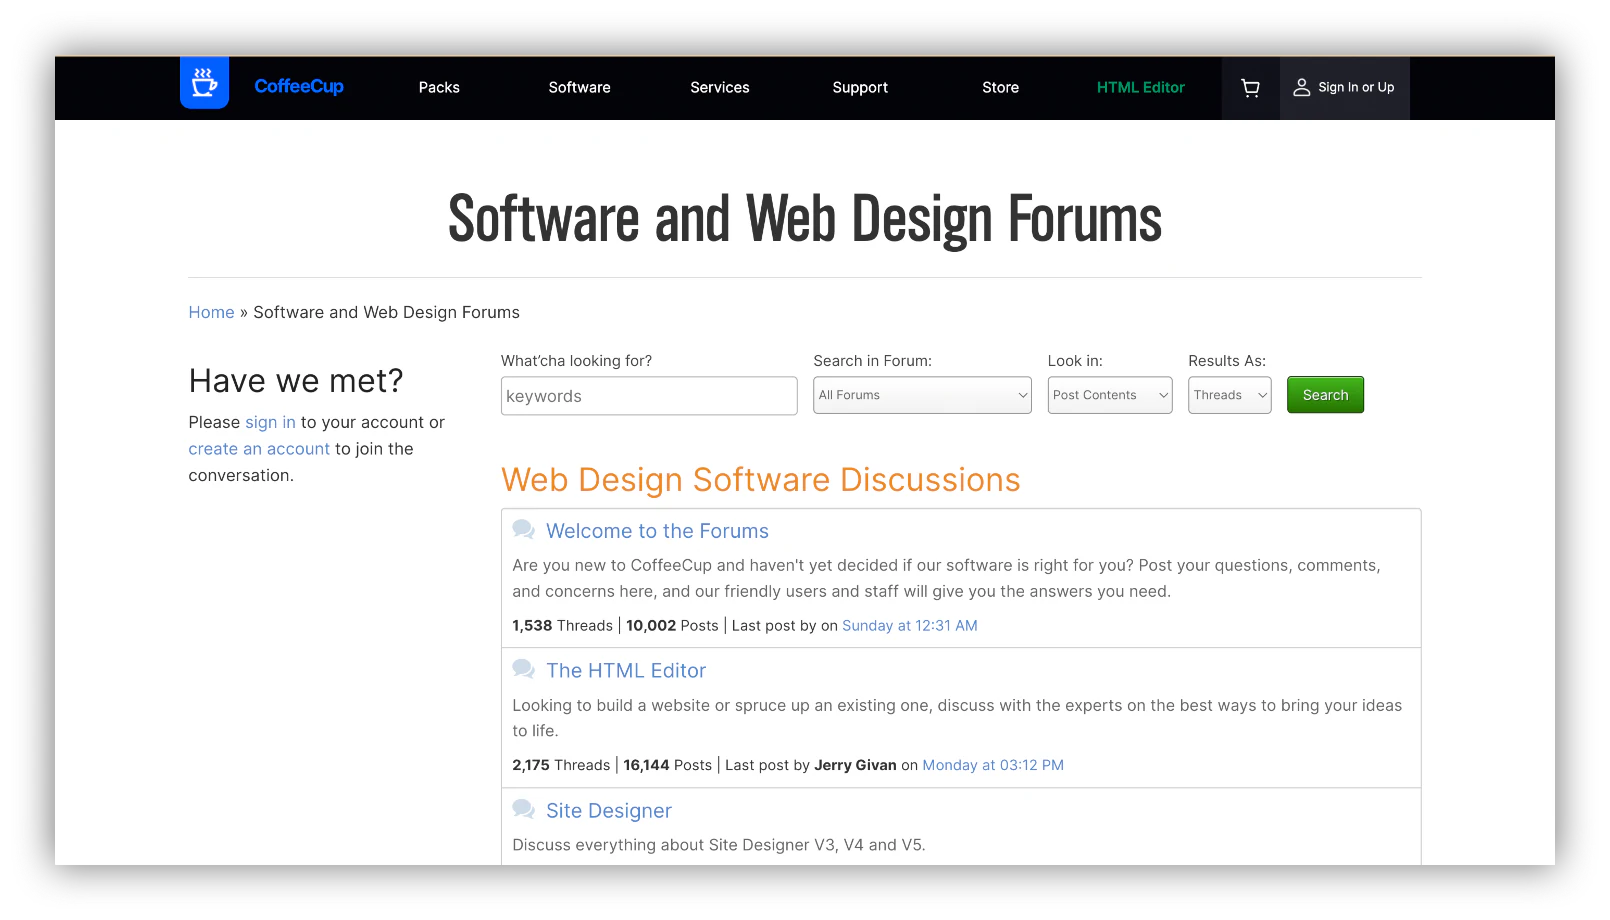Viewport: 1610px width, 920px height.
Task: Open the Welcome to the Forums forum
Action: pos(657,531)
